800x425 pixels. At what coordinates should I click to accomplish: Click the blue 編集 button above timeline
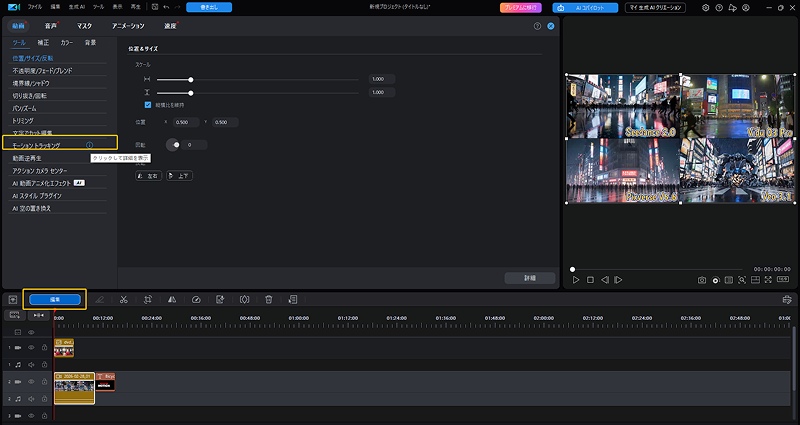point(55,299)
